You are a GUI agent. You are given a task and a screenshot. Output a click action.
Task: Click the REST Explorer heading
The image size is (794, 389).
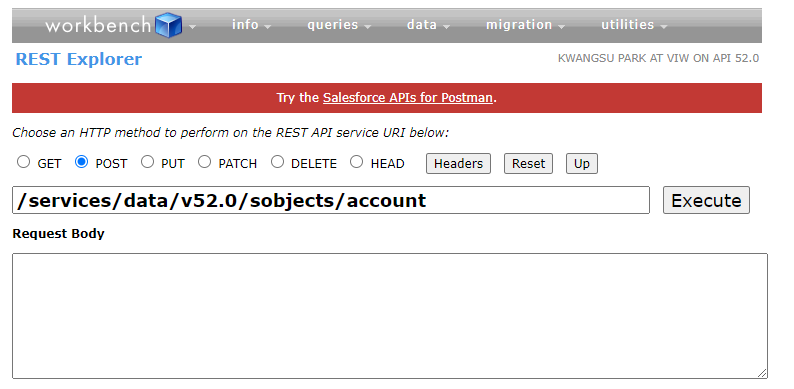[78, 59]
